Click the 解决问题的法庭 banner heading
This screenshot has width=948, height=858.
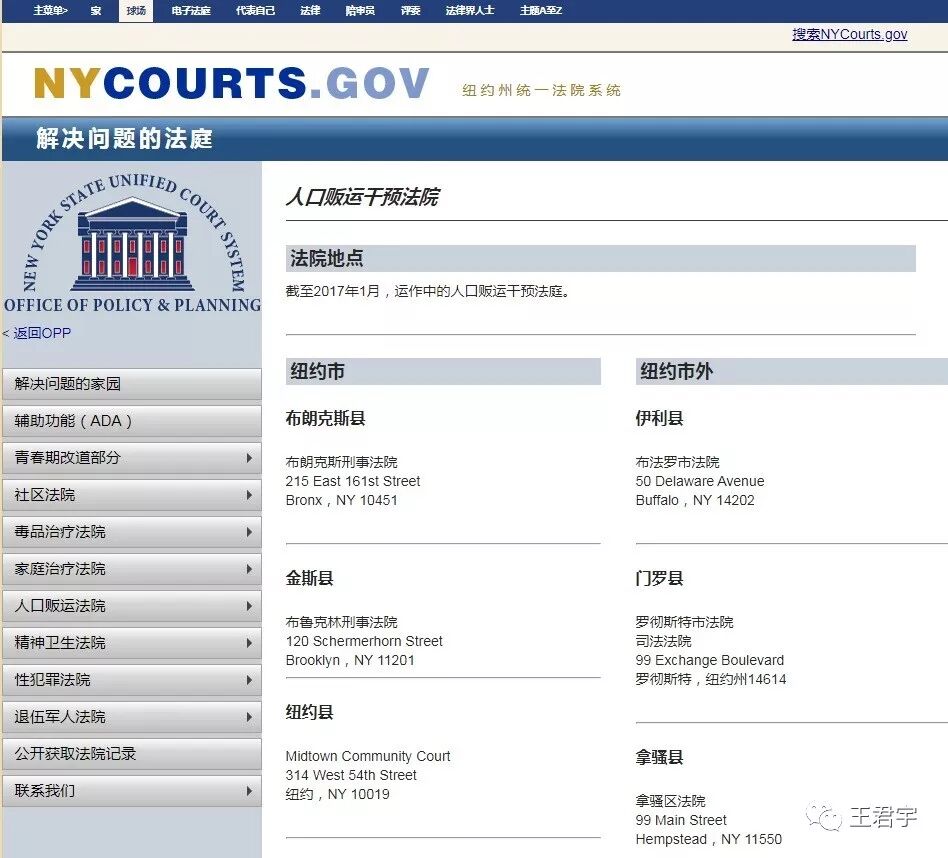click(x=125, y=138)
